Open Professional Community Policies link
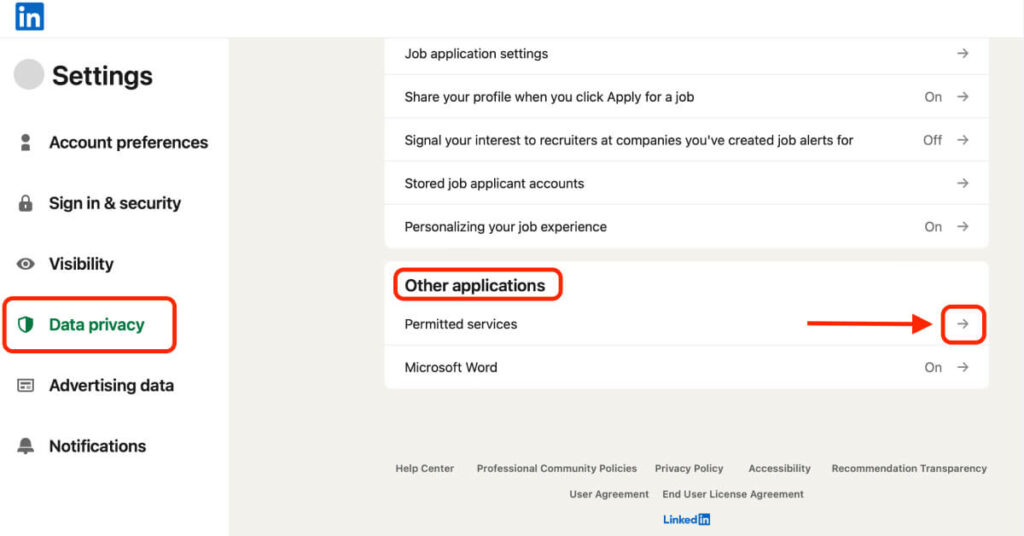This screenshot has height=536, width=1024. coord(556,468)
